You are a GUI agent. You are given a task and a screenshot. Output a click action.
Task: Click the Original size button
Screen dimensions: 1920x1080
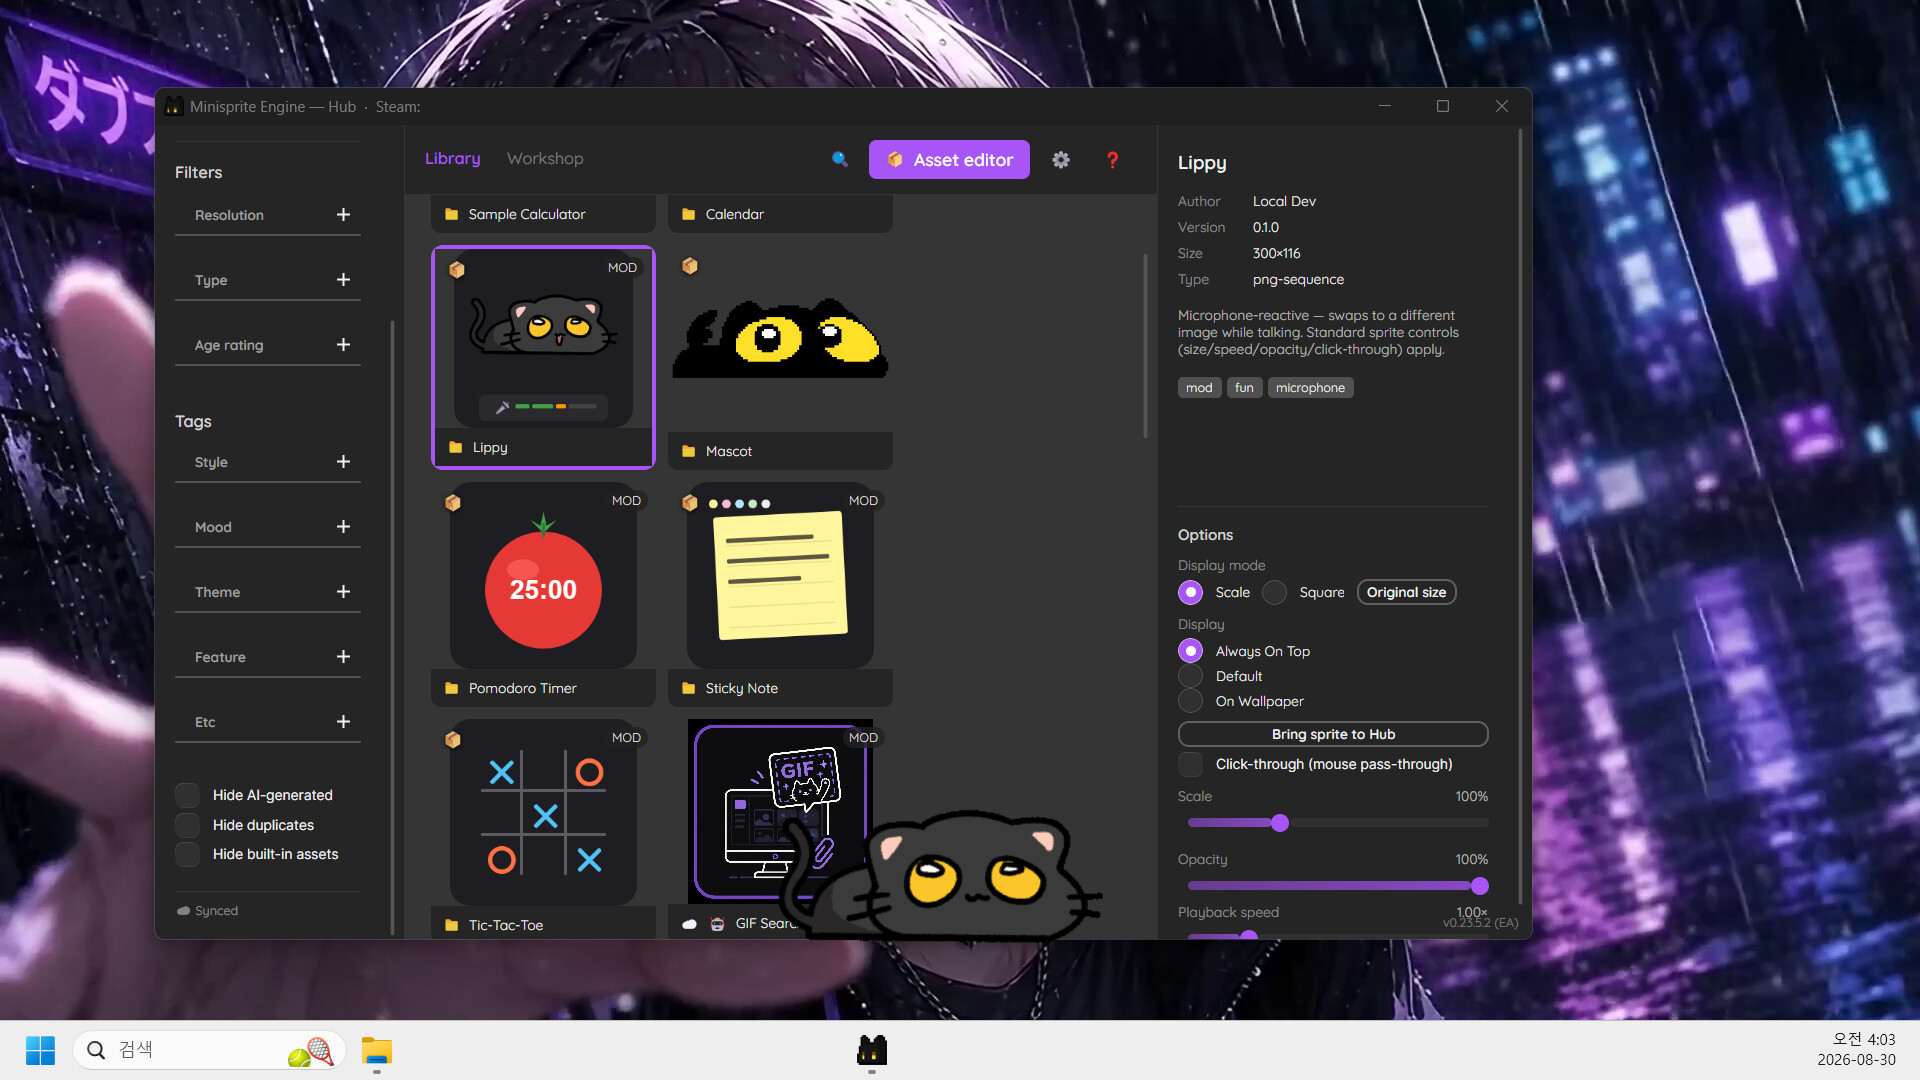point(1406,592)
